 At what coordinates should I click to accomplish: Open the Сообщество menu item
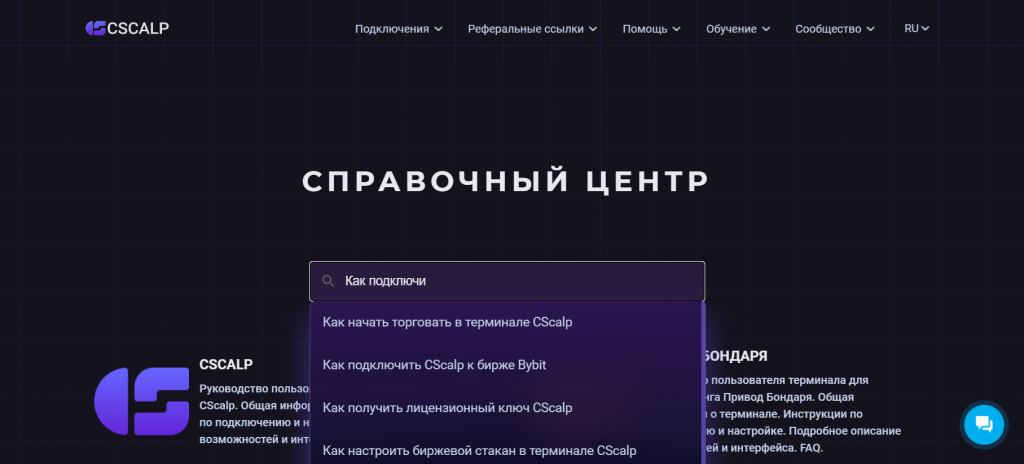(828, 29)
